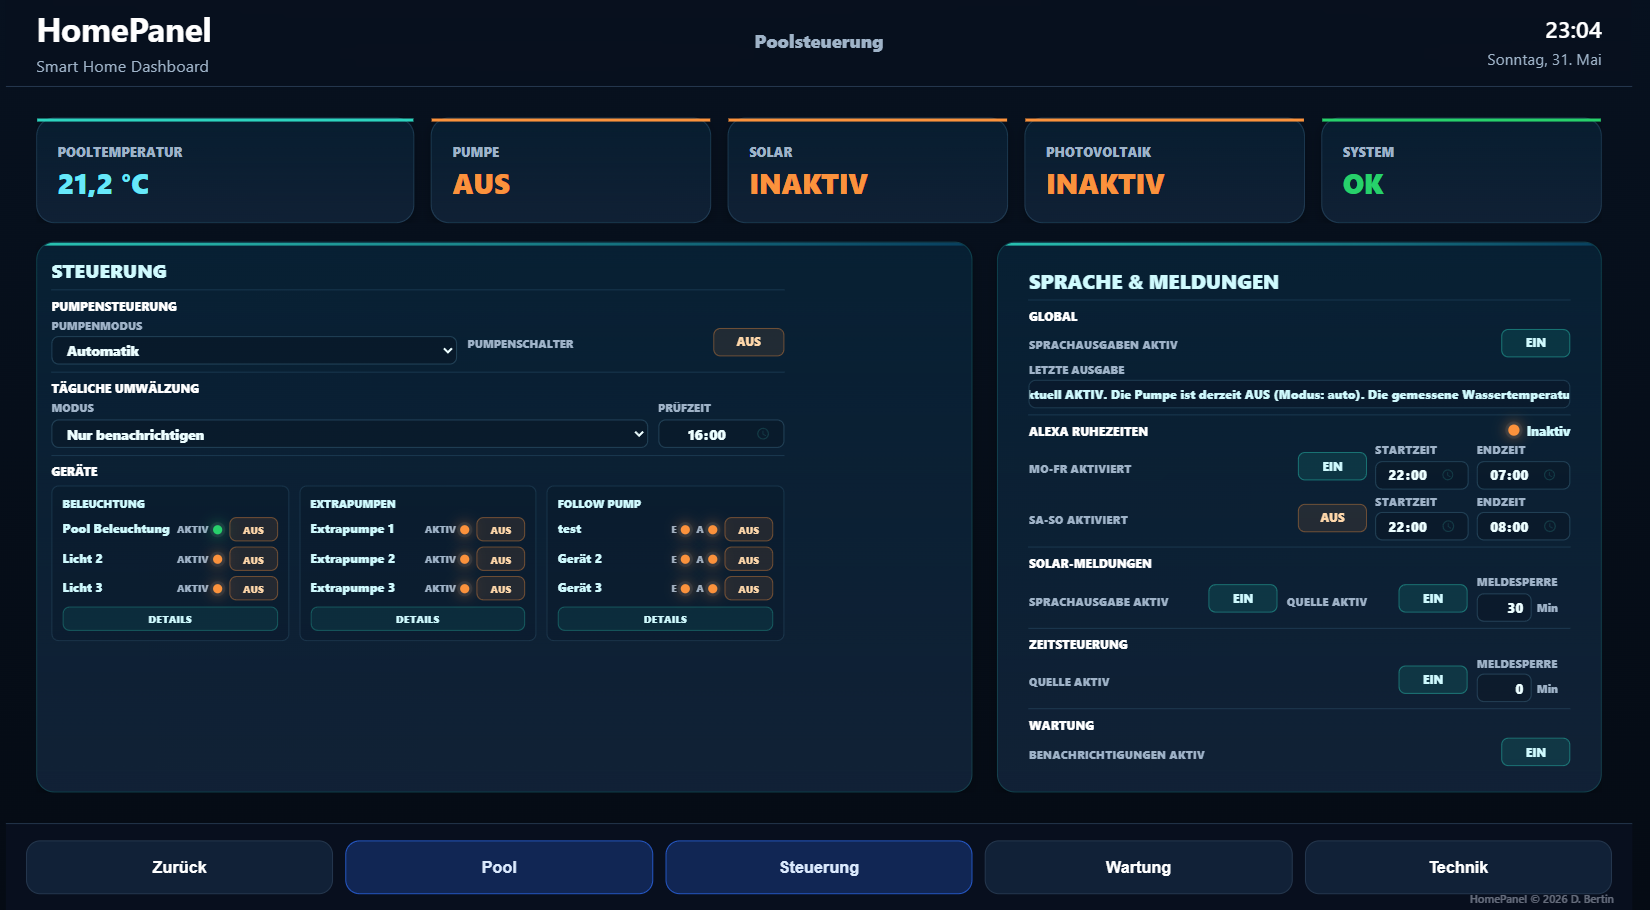Toggle the Pumpenschalter AUS switch
The height and width of the screenshot is (910, 1650).
(x=748, y=342)
